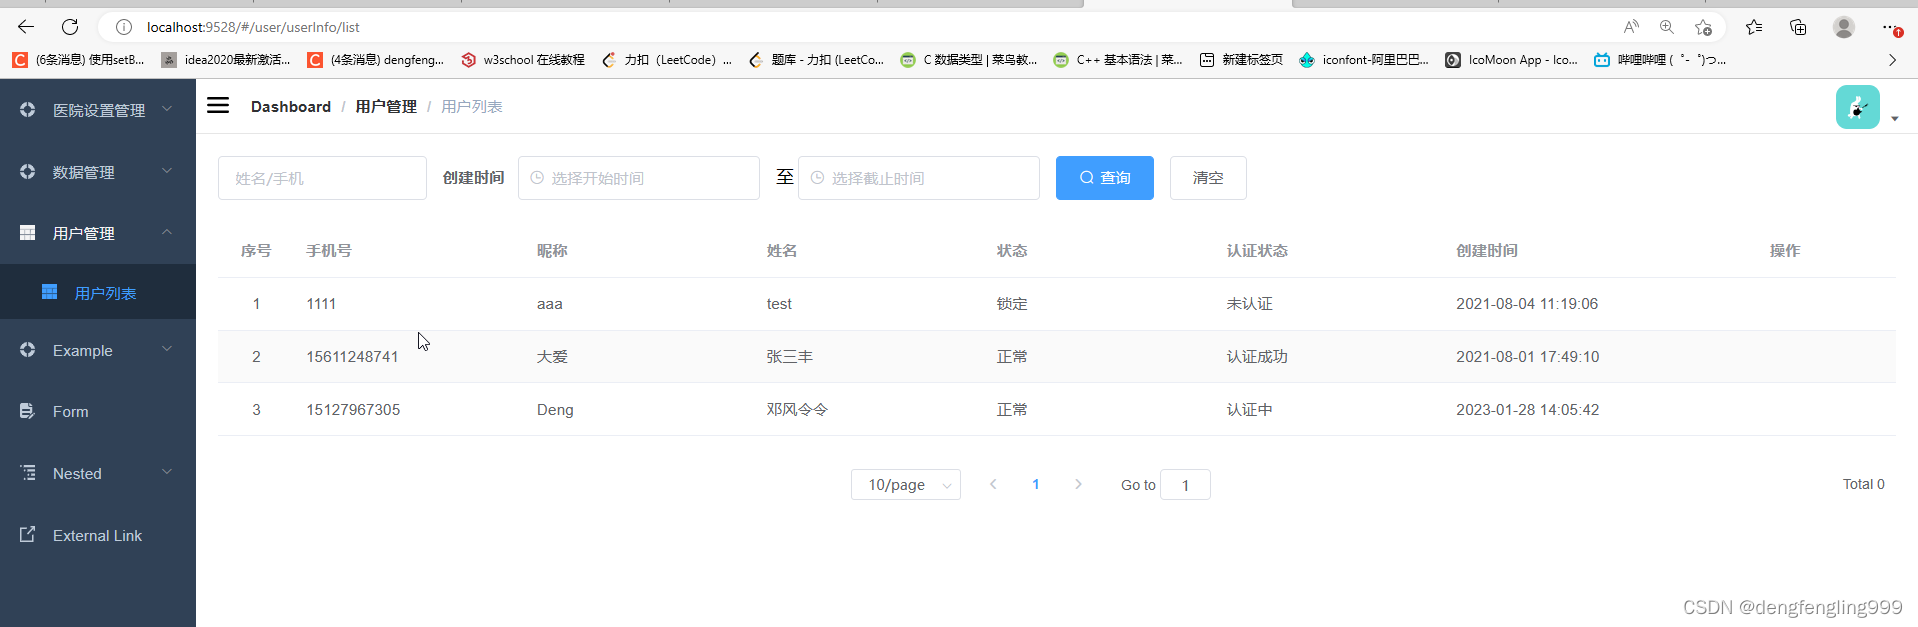Open the 新建标签页 bookmark

(x=1241, y=60)
